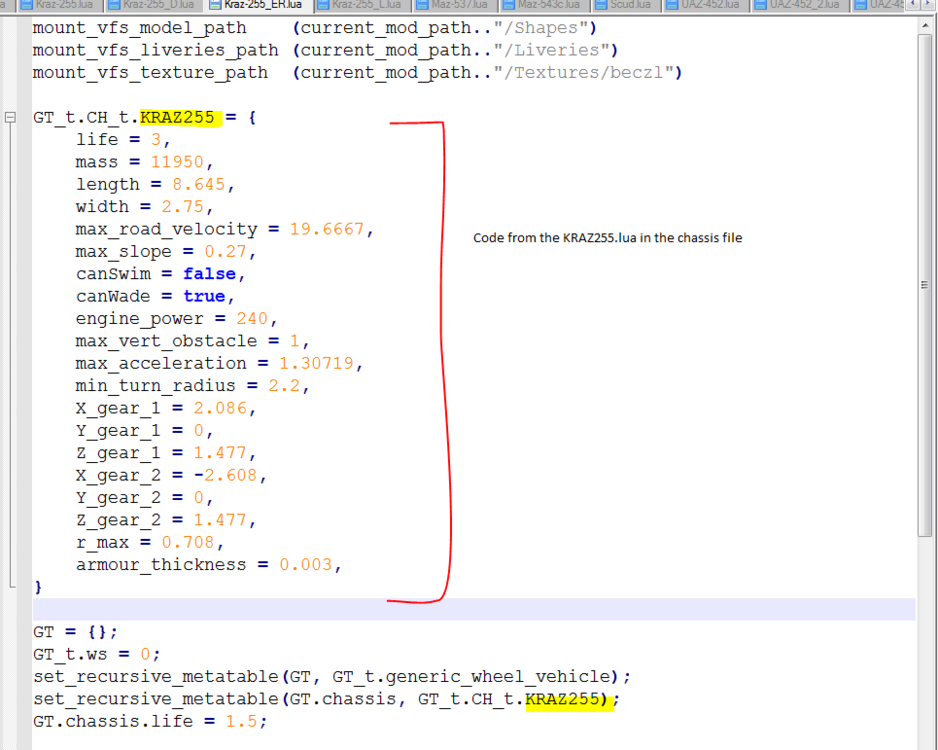Click the mount_vfs_model_path line
Image resolution: width=938 pixels, height=750 pixels.
pyautogui.click(x=315, y=28)
